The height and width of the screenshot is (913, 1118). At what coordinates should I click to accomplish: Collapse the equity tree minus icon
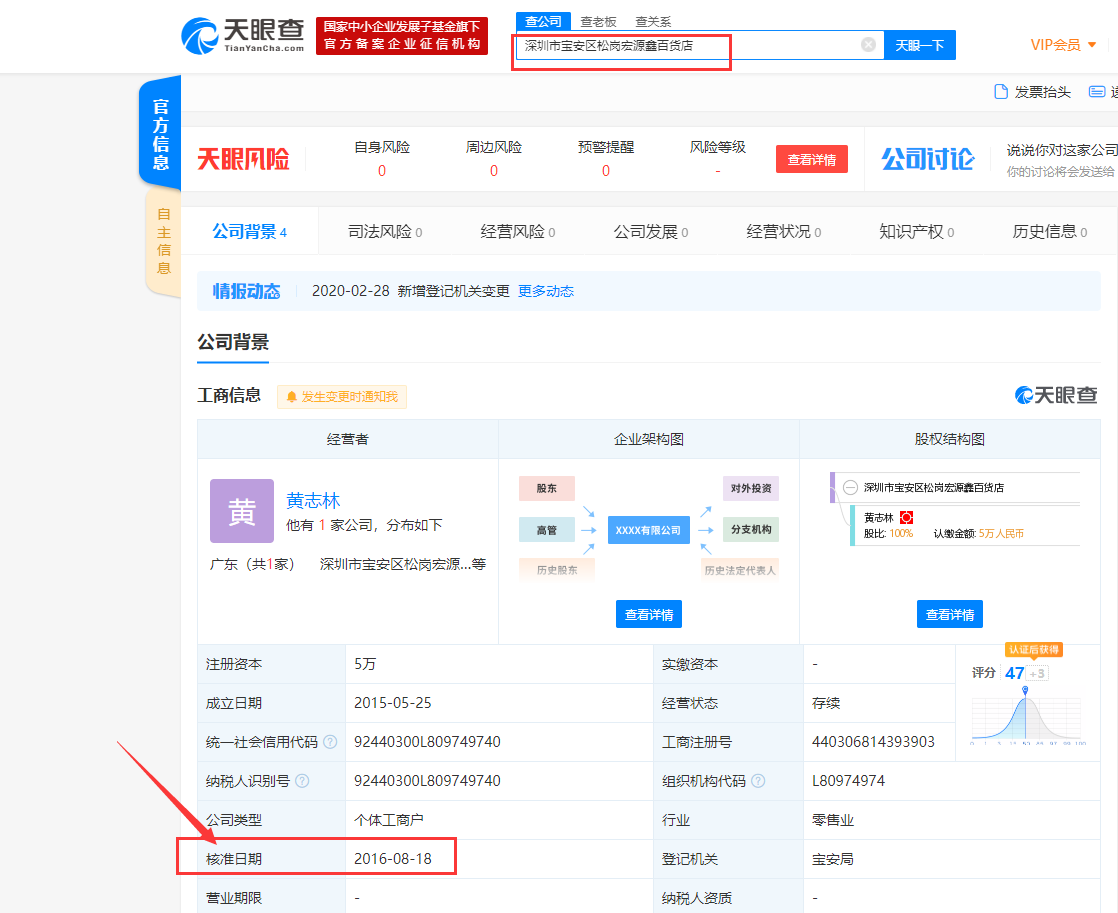click(850, 488)
